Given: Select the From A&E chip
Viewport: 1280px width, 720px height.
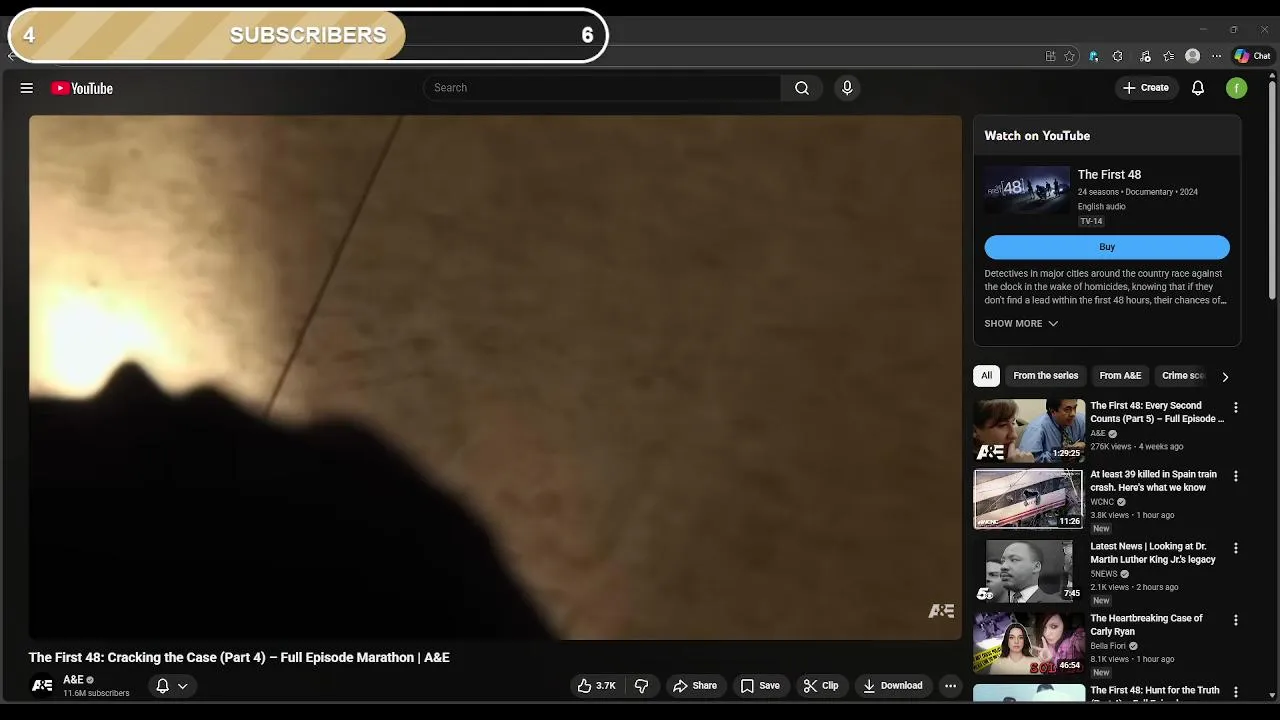Looking at the screenshot, I should (x=1120, y=376).
